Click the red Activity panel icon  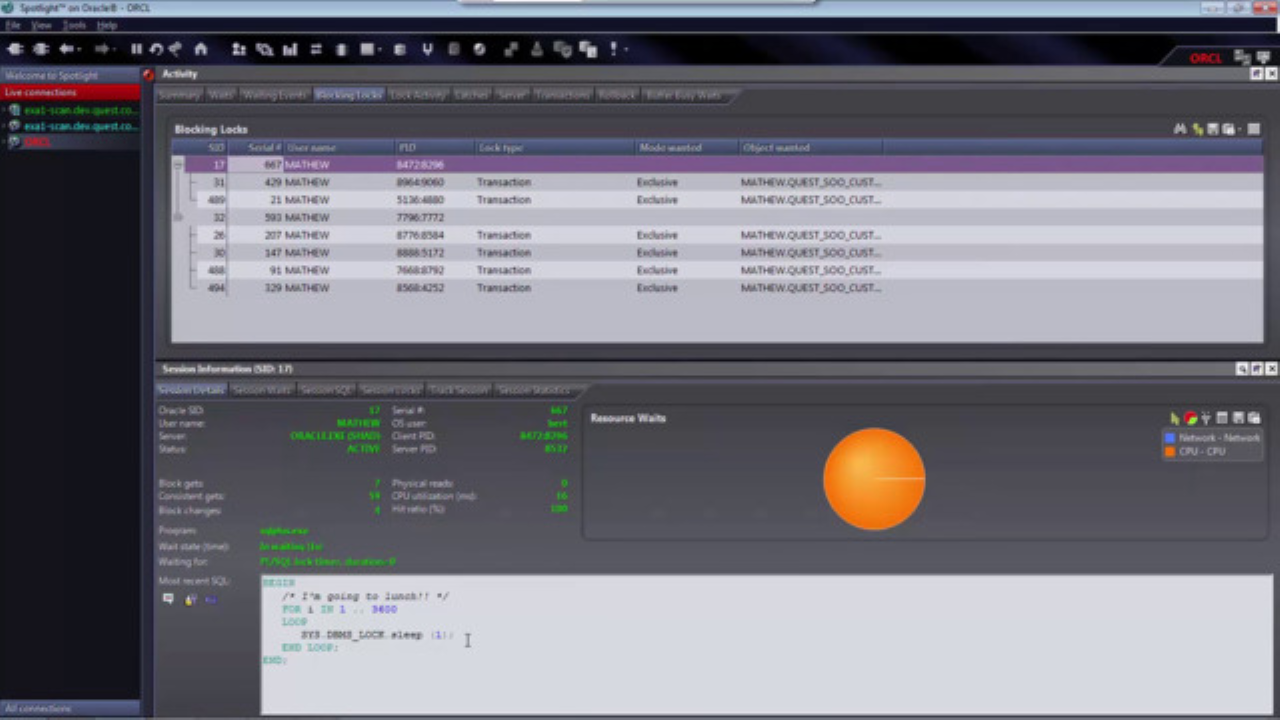149,74
